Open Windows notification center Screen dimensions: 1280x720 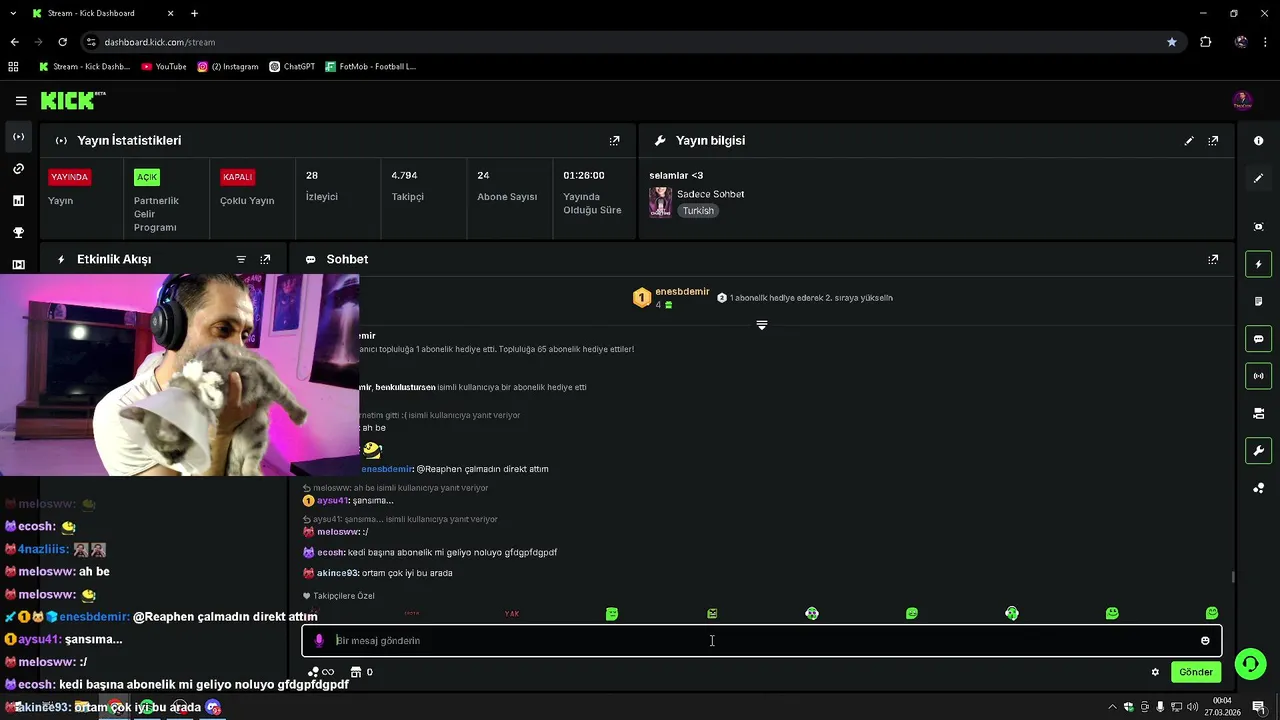(x=1258, y=707)
